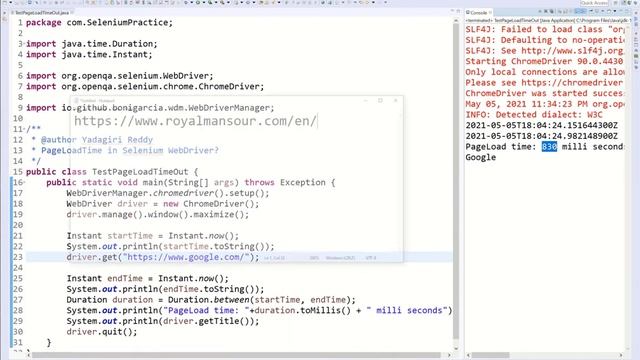Click the 'Google' output line in Console
This screenshot has height=360, width=640.
pyautogui.click(x=481, y=158)
